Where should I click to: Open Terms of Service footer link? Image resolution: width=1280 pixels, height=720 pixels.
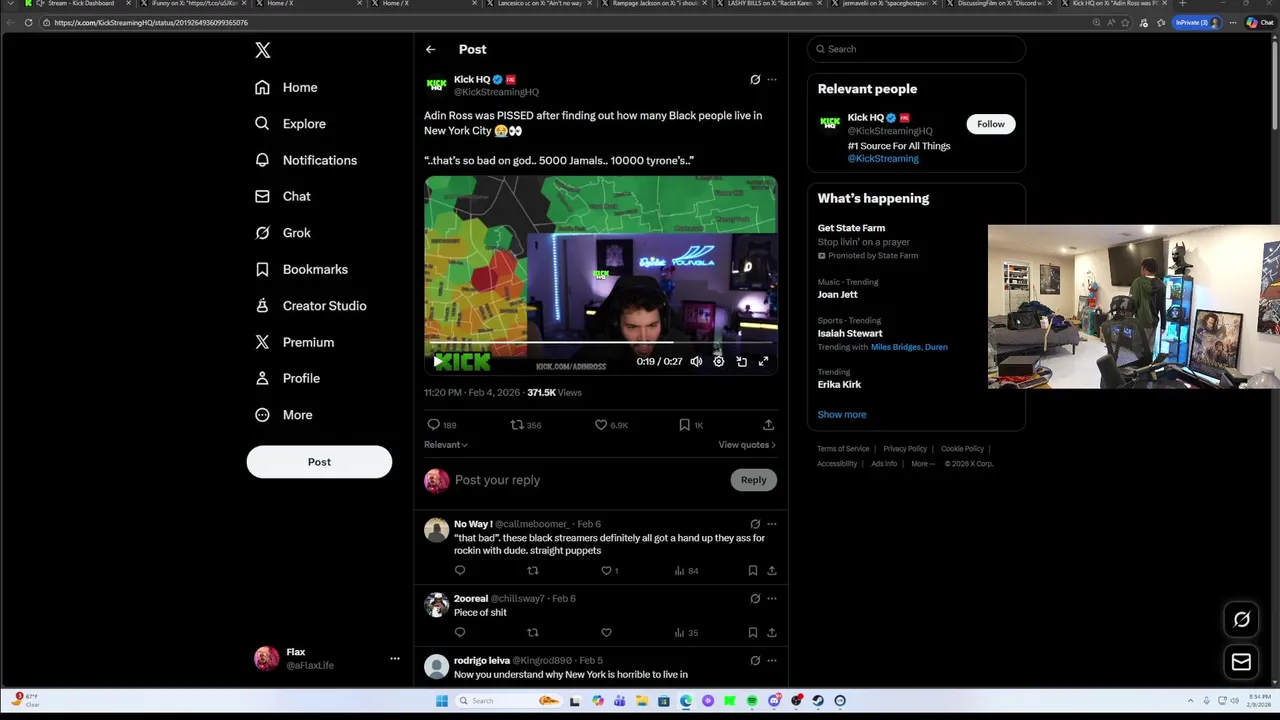pyautogui.click(x=843, y=449)
